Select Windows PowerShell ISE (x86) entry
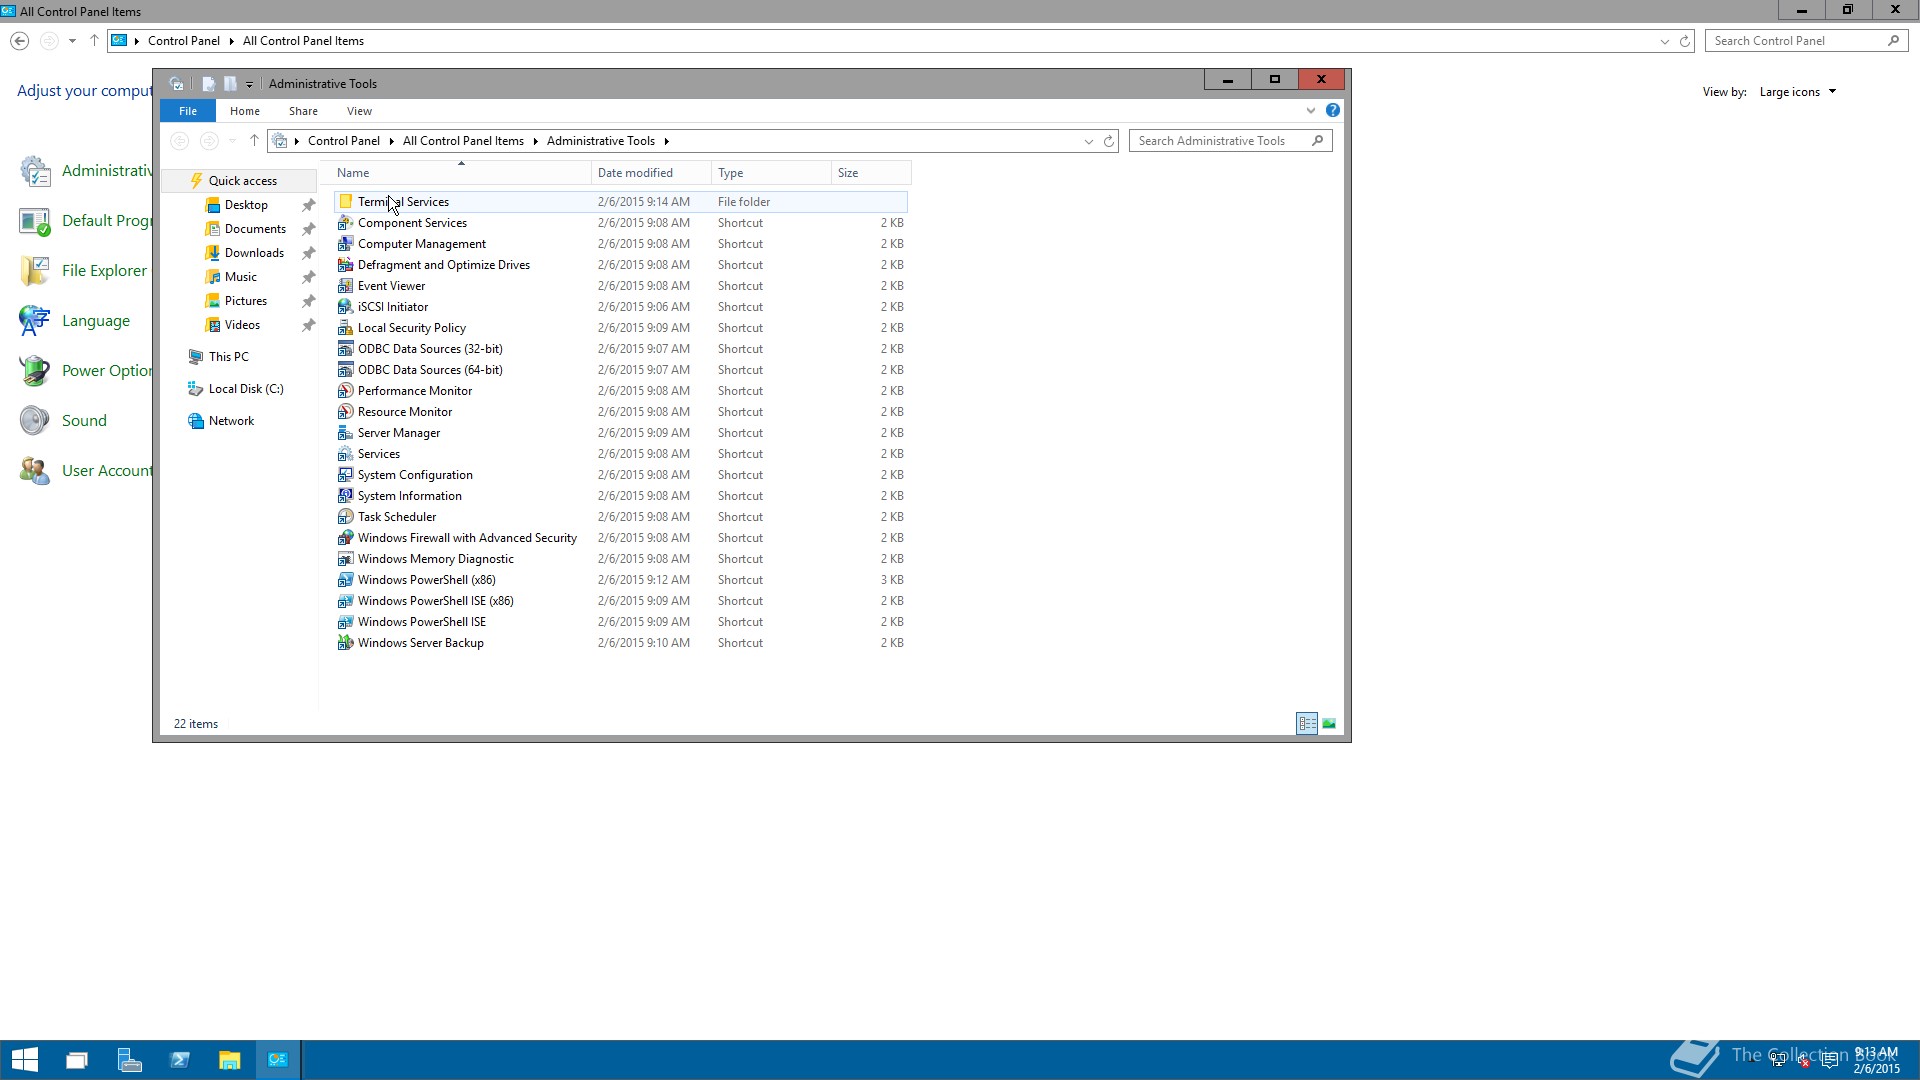 click(620, 601)
